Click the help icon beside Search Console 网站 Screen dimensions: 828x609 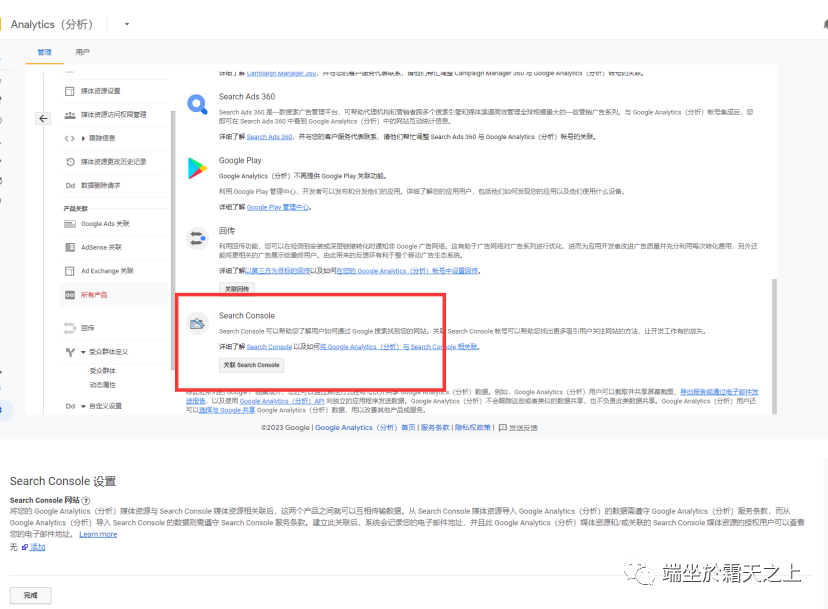point(86,500)
